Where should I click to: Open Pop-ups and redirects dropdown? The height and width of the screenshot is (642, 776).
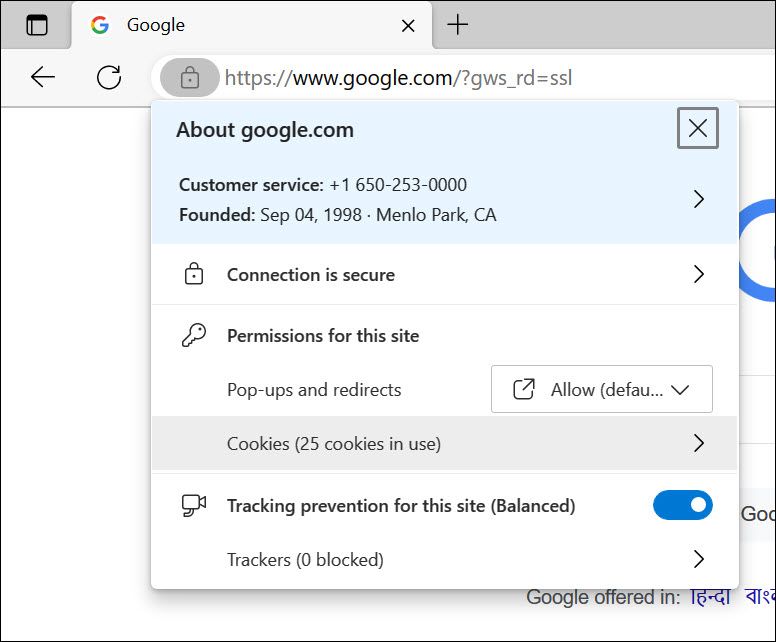[601, 390]
